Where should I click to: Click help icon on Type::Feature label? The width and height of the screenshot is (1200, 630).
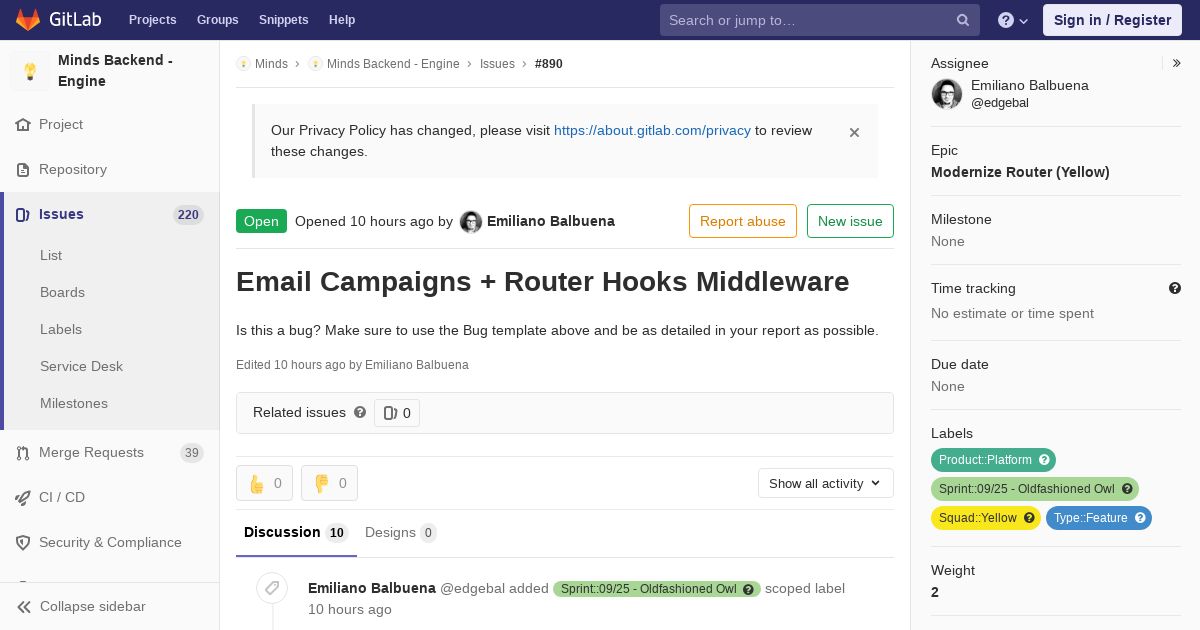[x=1140, y=518]
